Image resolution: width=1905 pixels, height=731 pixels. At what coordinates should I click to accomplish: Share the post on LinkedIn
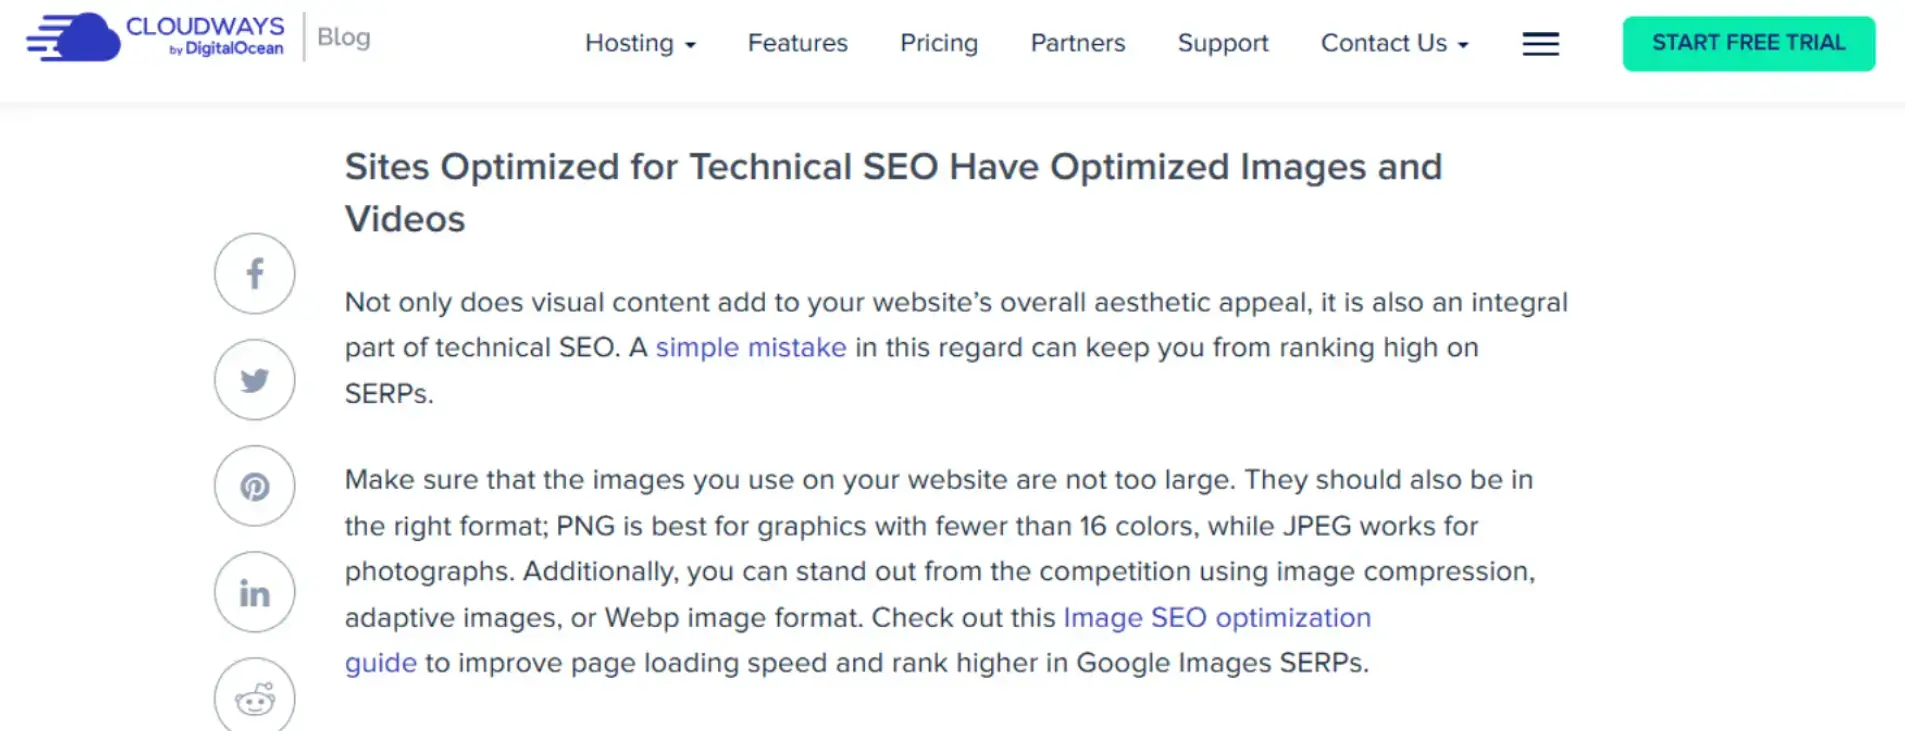pyautogui.click(x=254, y=592)
